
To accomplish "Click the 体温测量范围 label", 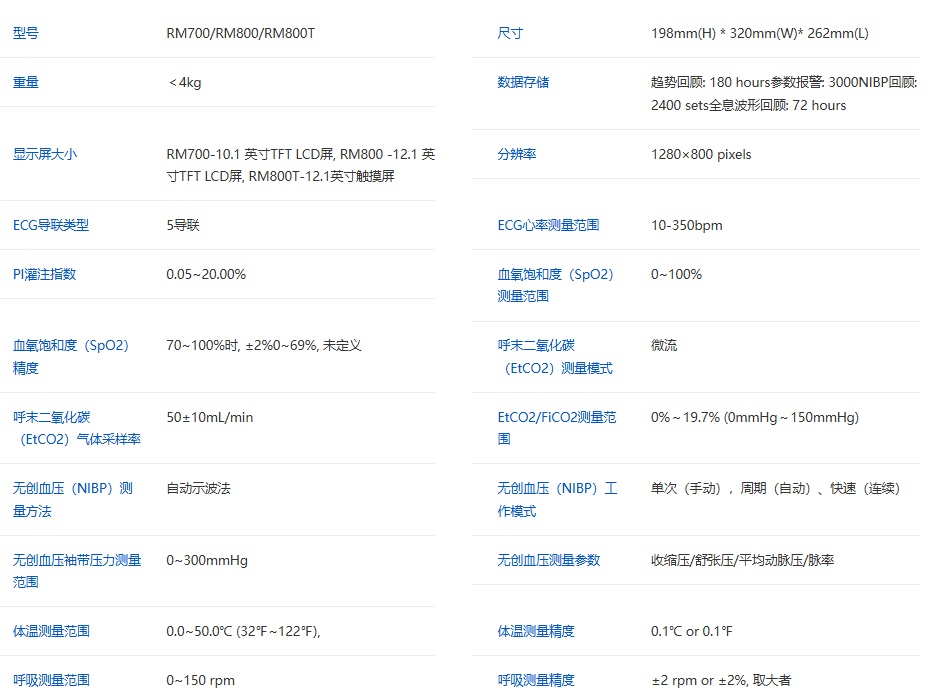I will point(45,631).
